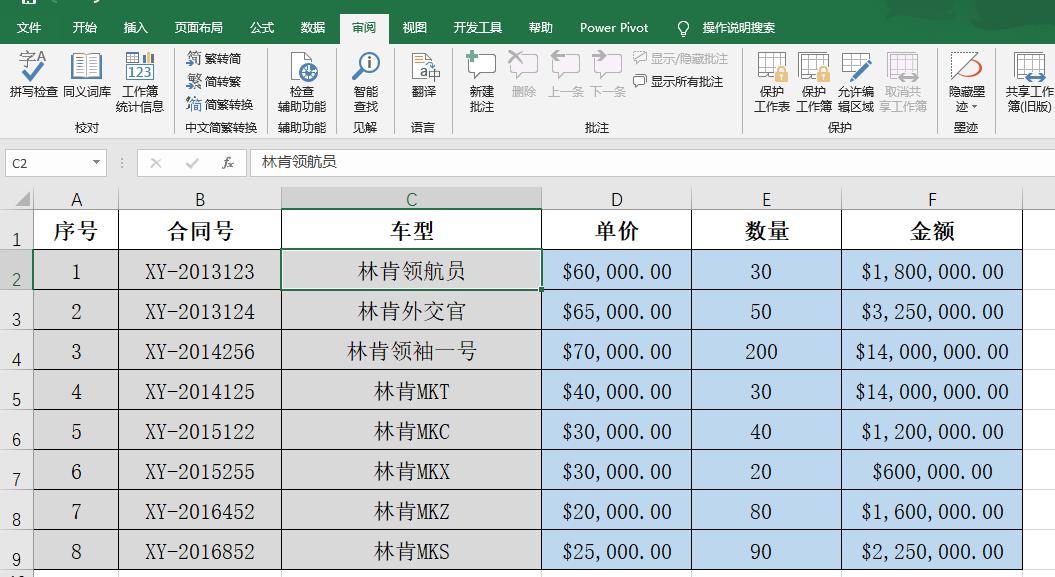Toggle 显示所有批注 show all comments
Screen dimensions: 1055x577
683,81
